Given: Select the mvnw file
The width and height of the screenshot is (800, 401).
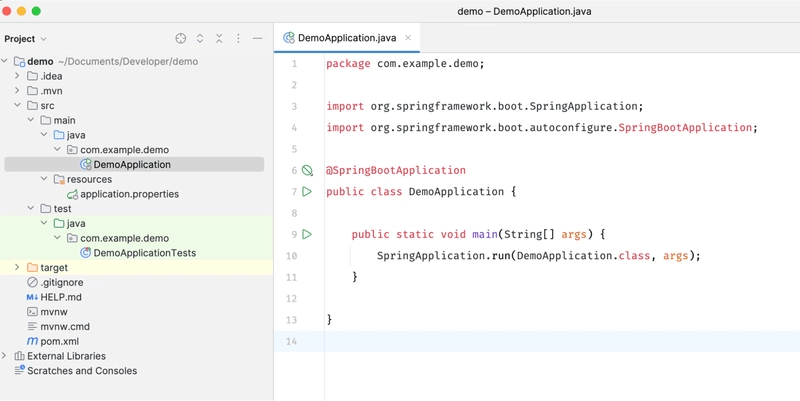Looking at the screenshot, I should tap(54, 312).
